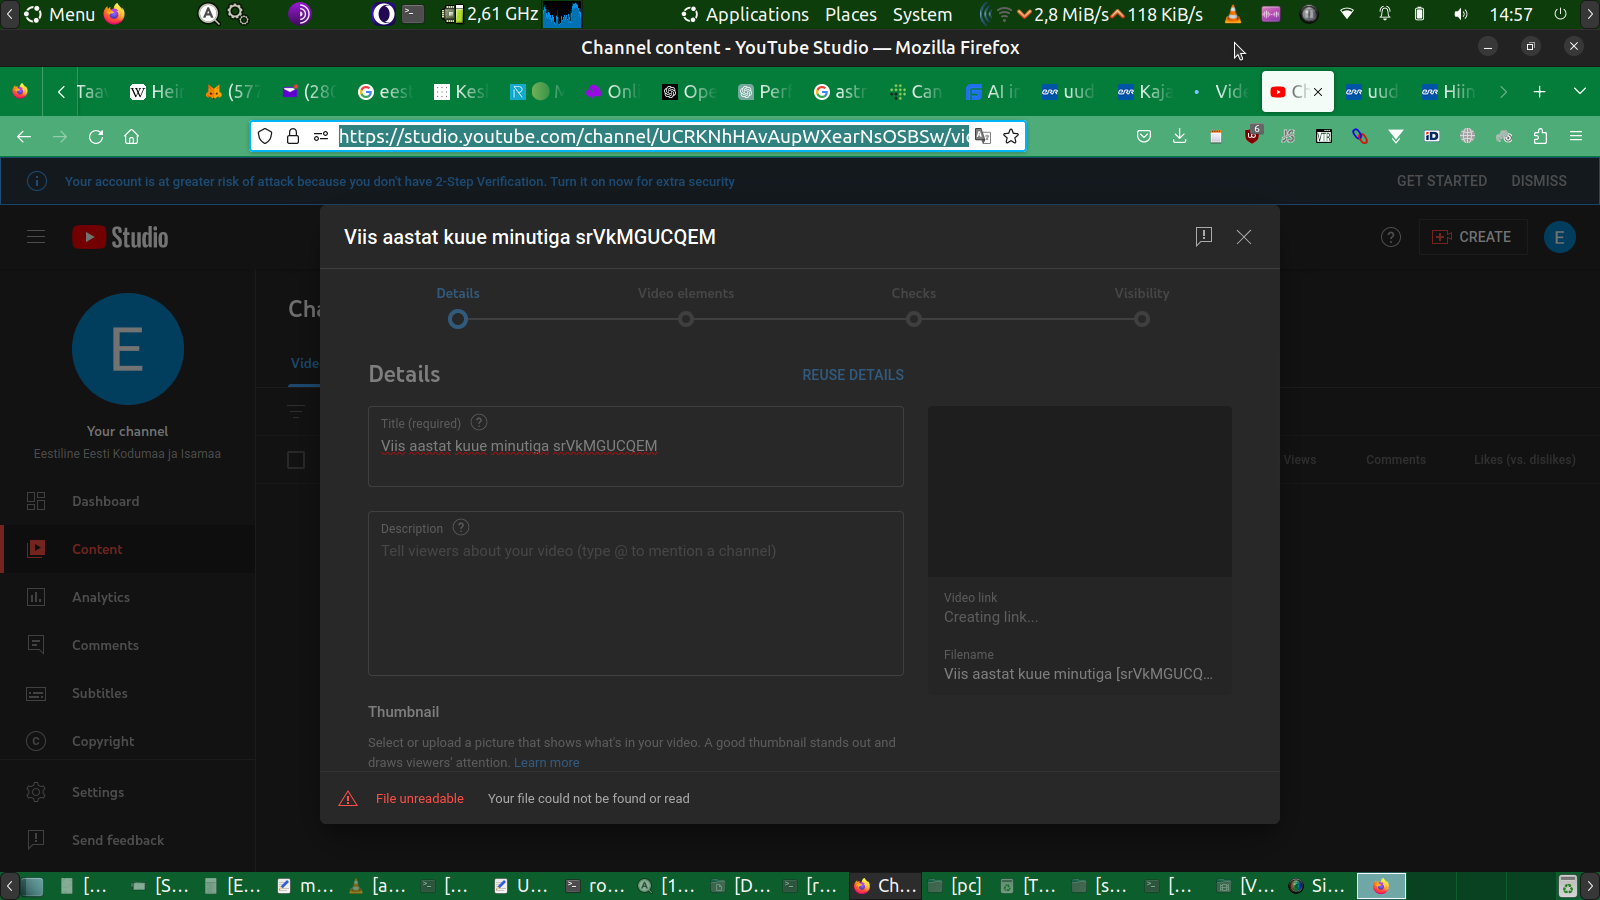Image resolution: width=1600 pixels, height=900 pixels.
Task: Click the title help question mark icon
Action: (x=479, y=422)
